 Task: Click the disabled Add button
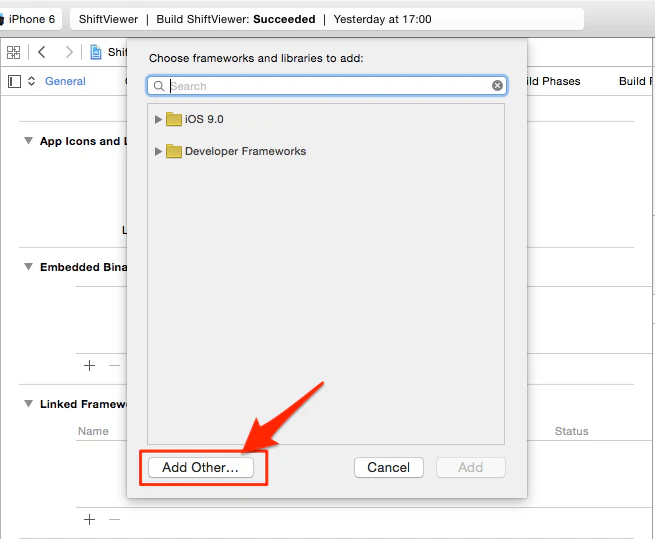[471, 467]
